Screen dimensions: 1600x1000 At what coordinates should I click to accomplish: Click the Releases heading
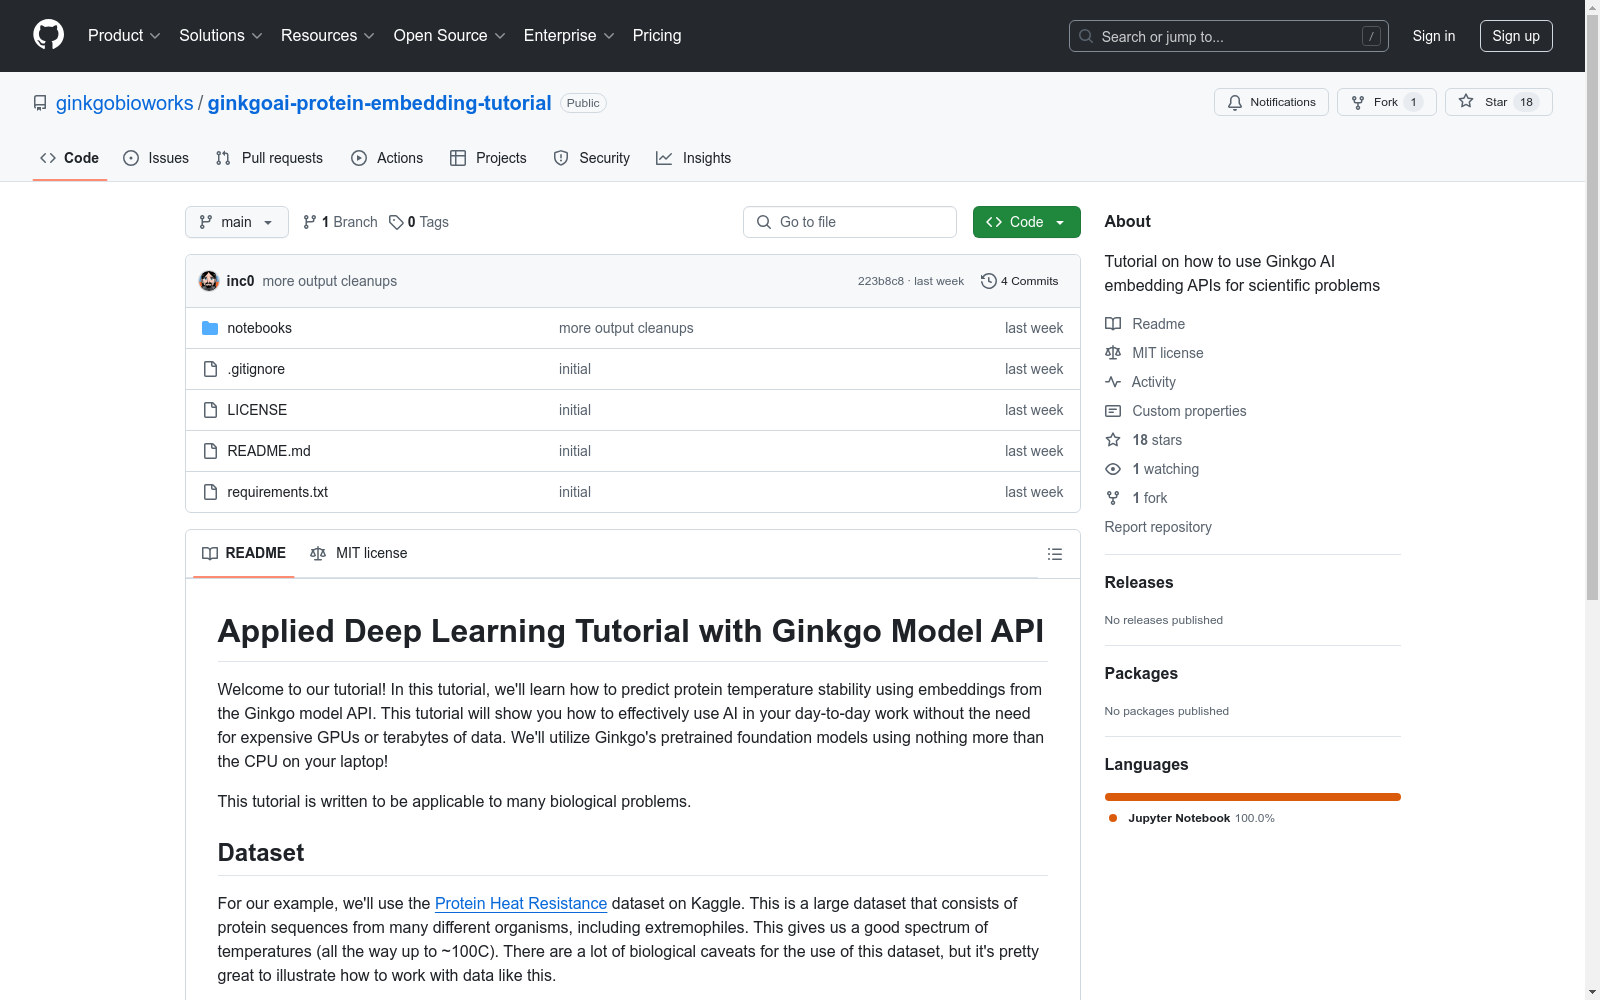click(x=1139, y=582)
